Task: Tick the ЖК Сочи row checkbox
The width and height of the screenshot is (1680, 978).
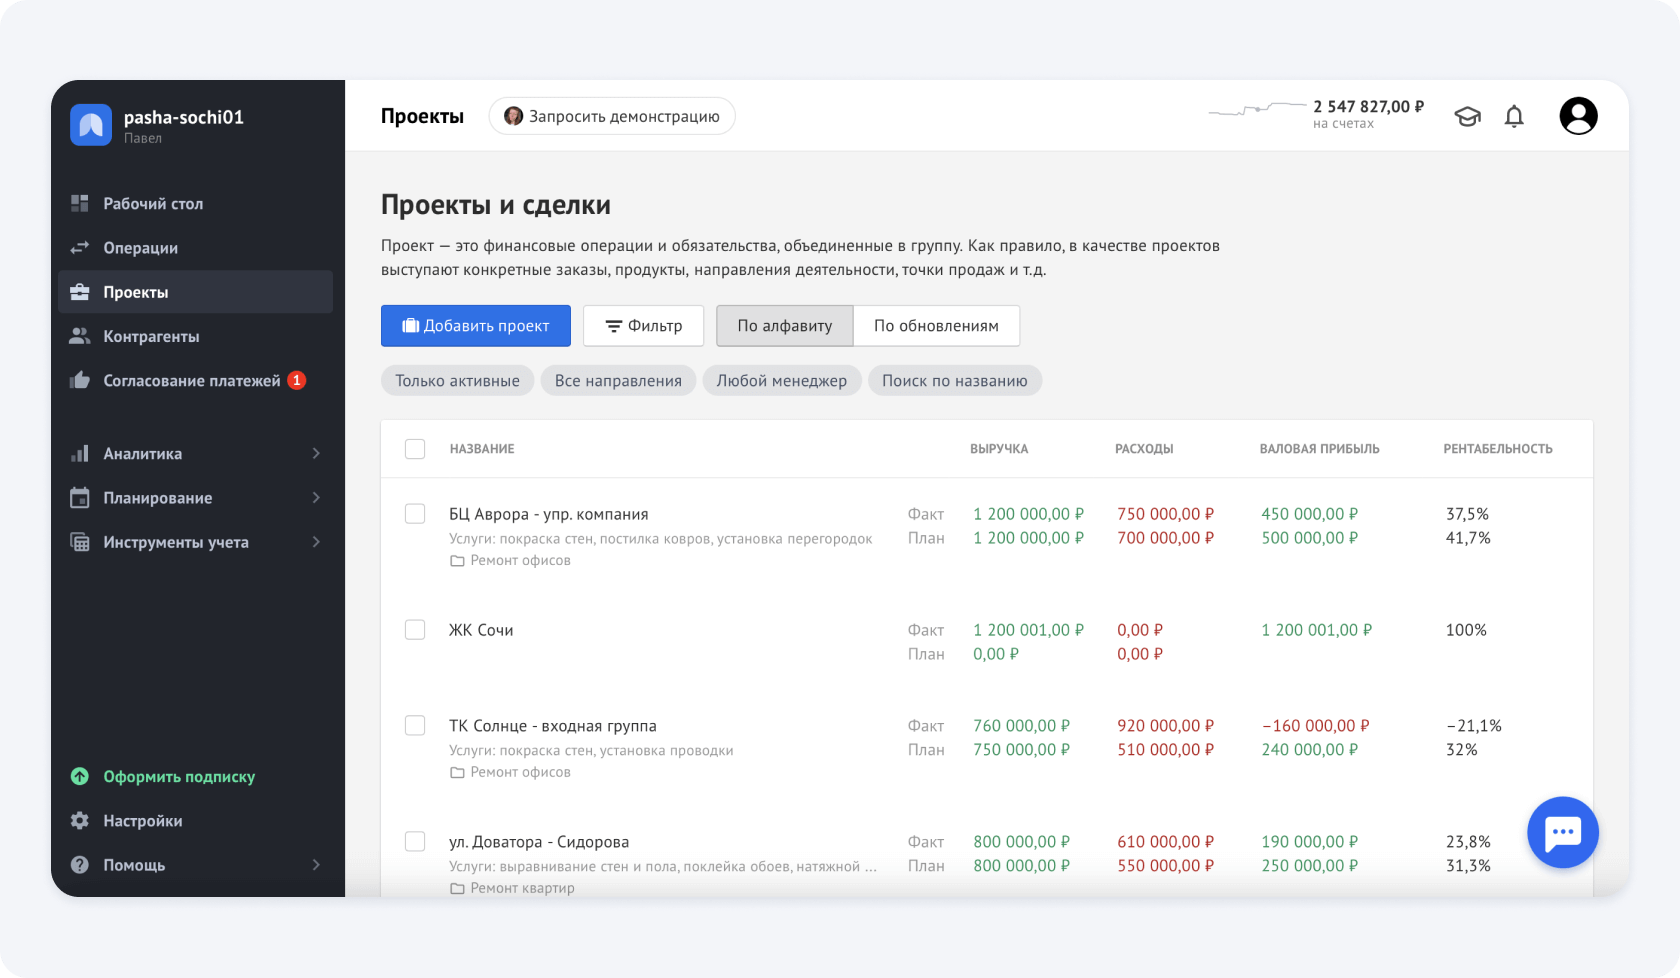Action: pos(415,630)
